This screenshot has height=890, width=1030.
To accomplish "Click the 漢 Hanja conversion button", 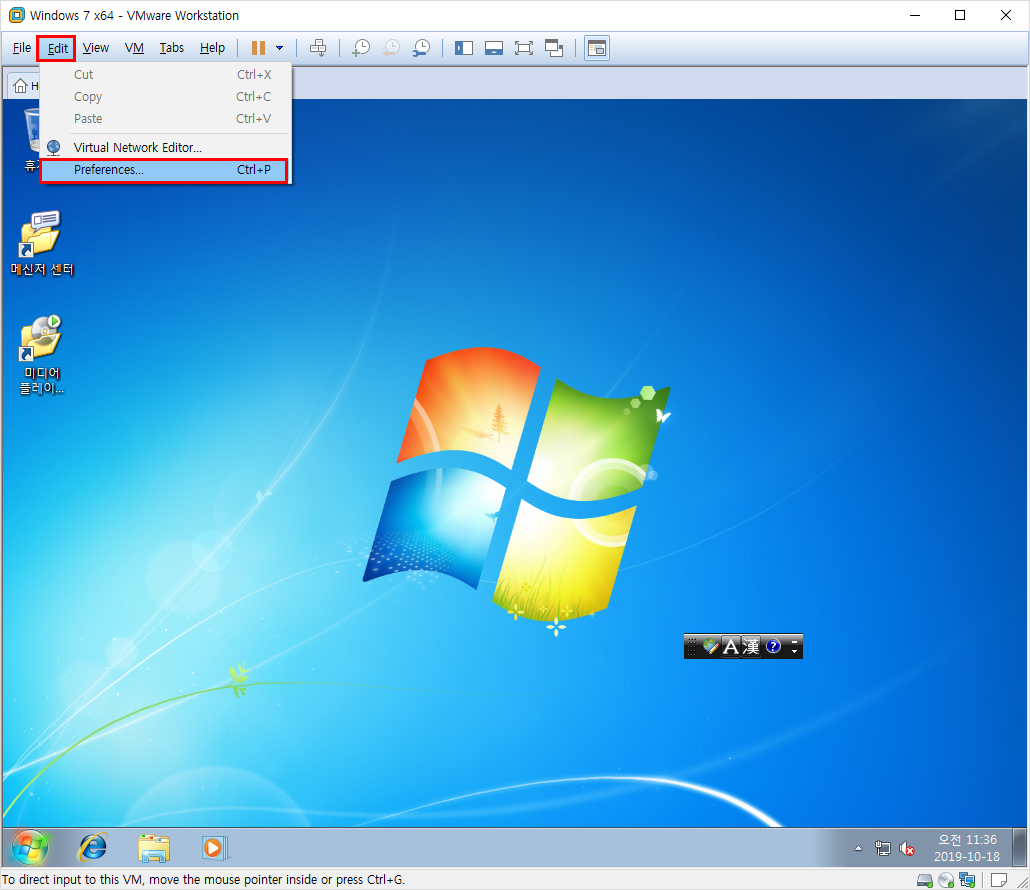I will pos(751,646).
